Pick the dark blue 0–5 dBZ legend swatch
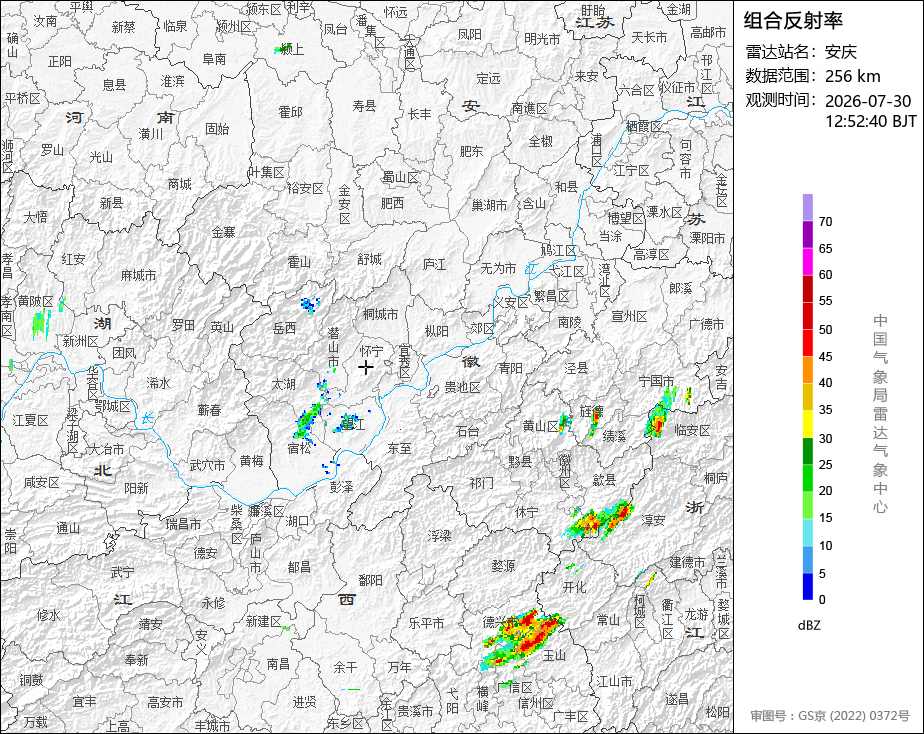The image size is (924, 734). (808, 587)
